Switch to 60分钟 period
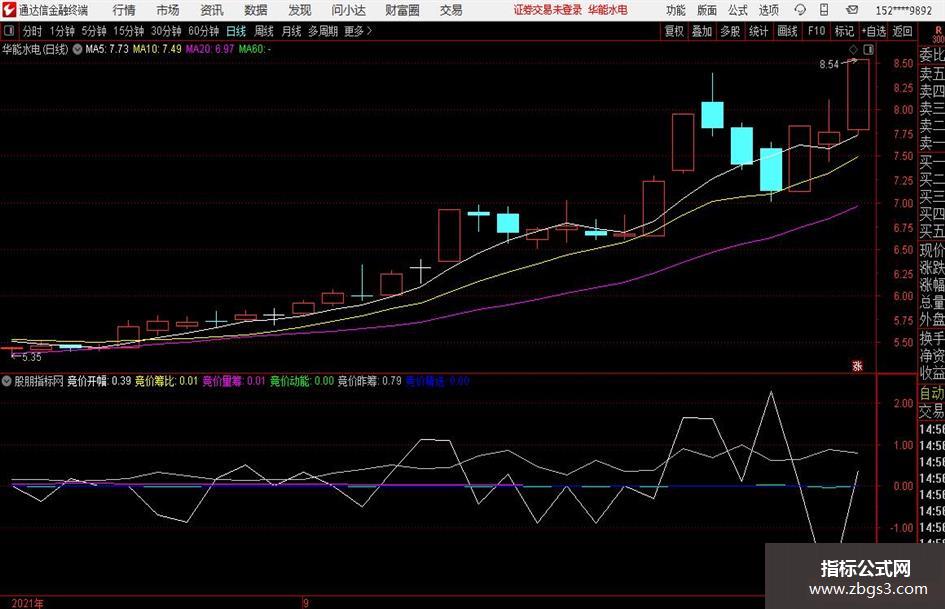945x609 pixels. [x=203, y=31]
